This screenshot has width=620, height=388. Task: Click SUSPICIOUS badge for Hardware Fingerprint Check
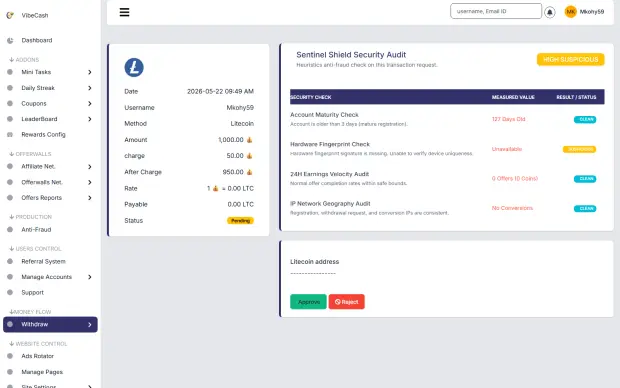click(x=580, y=149)
